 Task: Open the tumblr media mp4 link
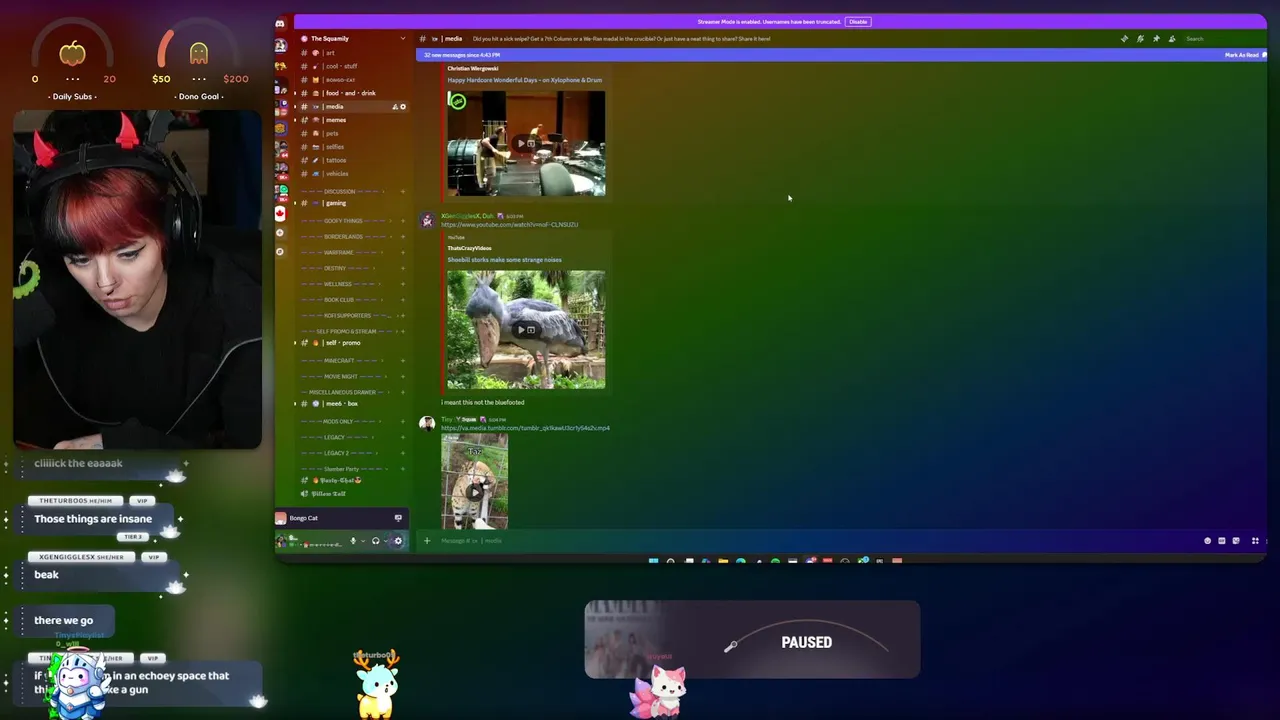pyautogui.click(x=525, y=428)
